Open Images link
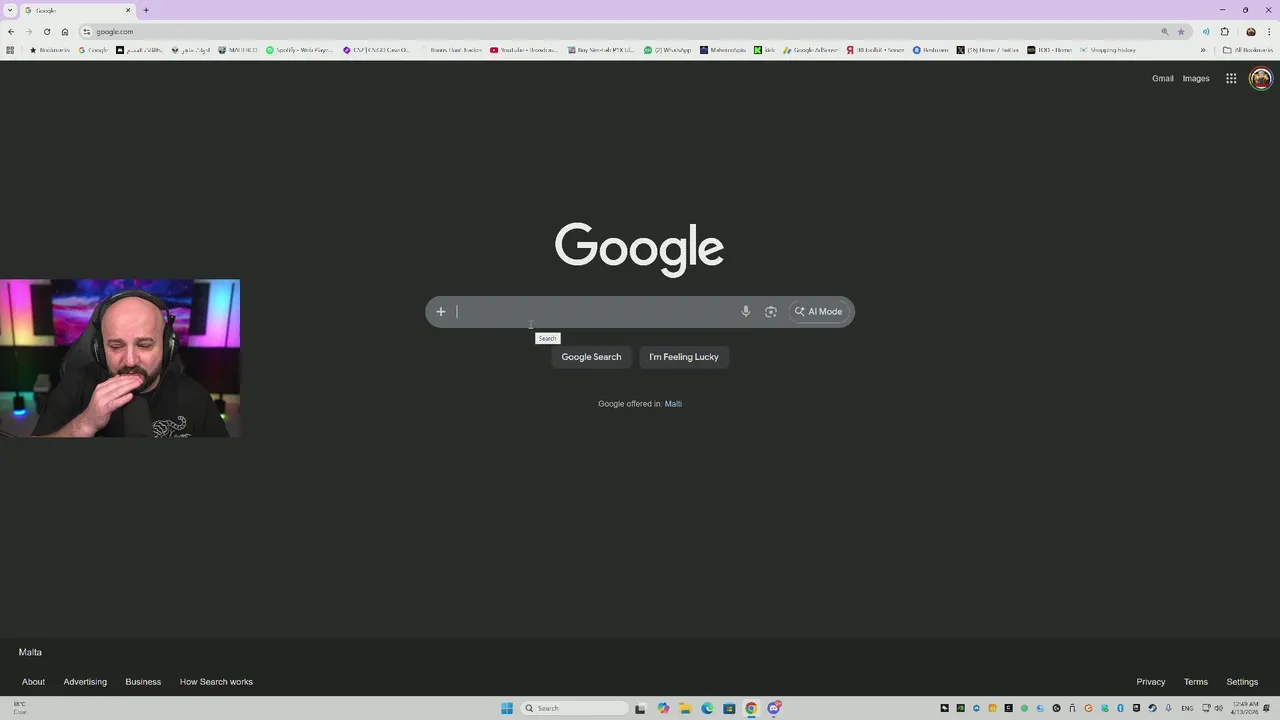Viewport: 1280px width, 720px height. point(1196,78)
